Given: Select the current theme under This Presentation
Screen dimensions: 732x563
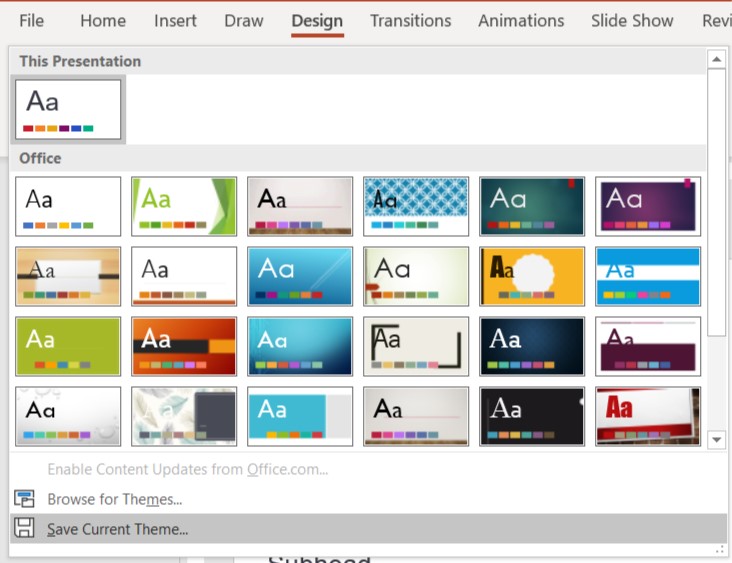Looking at the screenshot, I should point(68,109).
